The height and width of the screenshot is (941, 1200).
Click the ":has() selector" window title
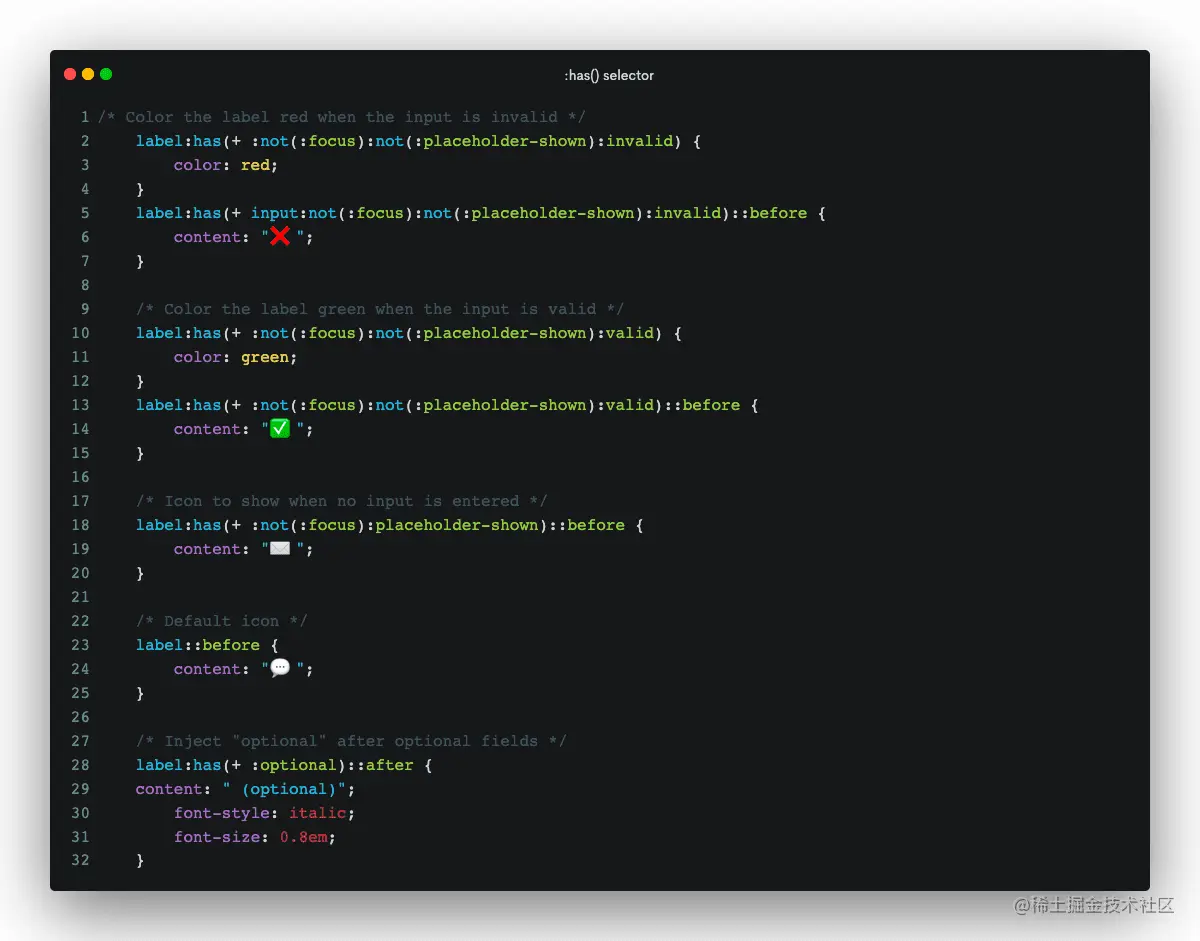609,75
